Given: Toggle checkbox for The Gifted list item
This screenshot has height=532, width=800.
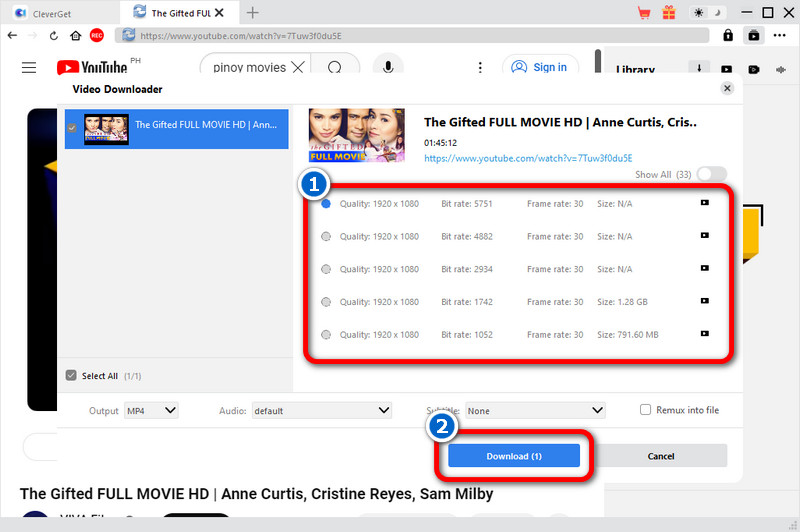Looking at the screenshot, I should [x=72, y=128].
